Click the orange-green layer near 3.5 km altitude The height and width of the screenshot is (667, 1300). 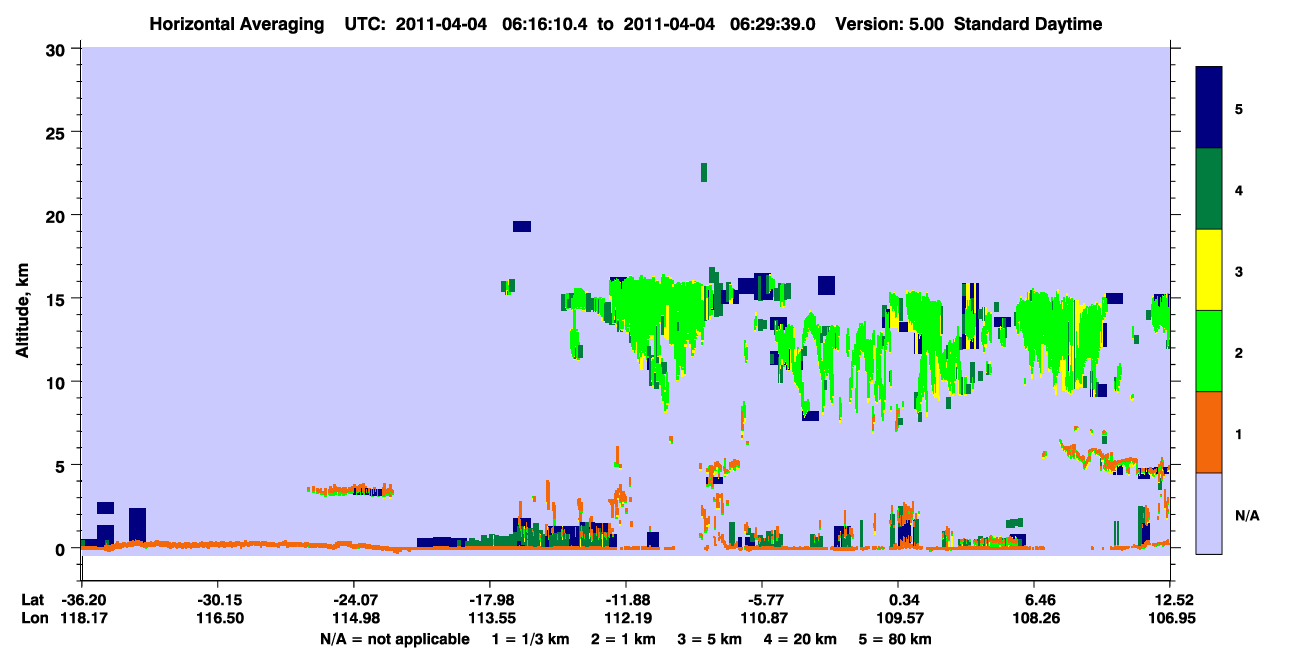pos(351,490)
